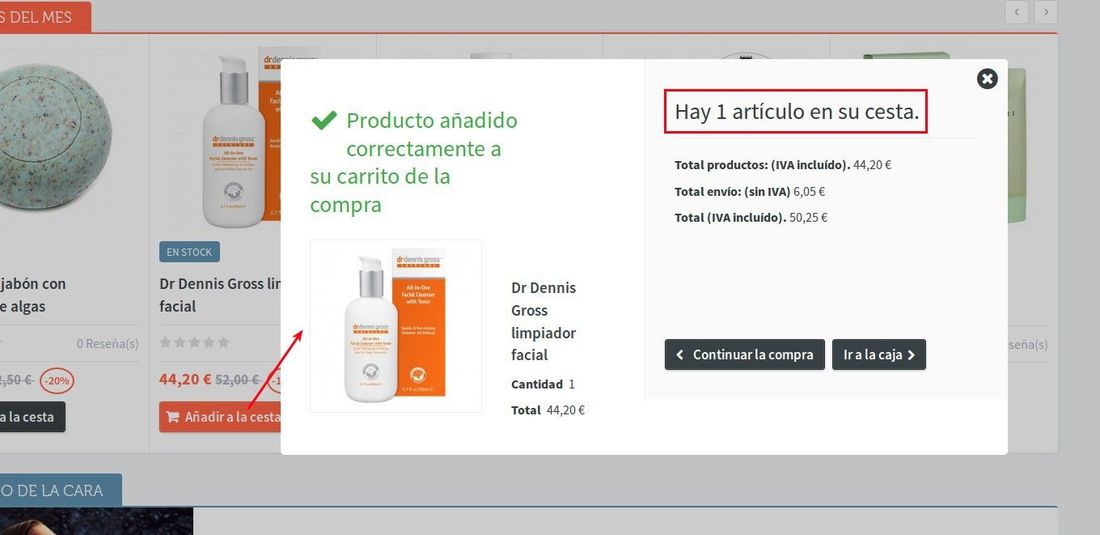Click the red 44,20 € price on product card

click(x=185, y=379)
